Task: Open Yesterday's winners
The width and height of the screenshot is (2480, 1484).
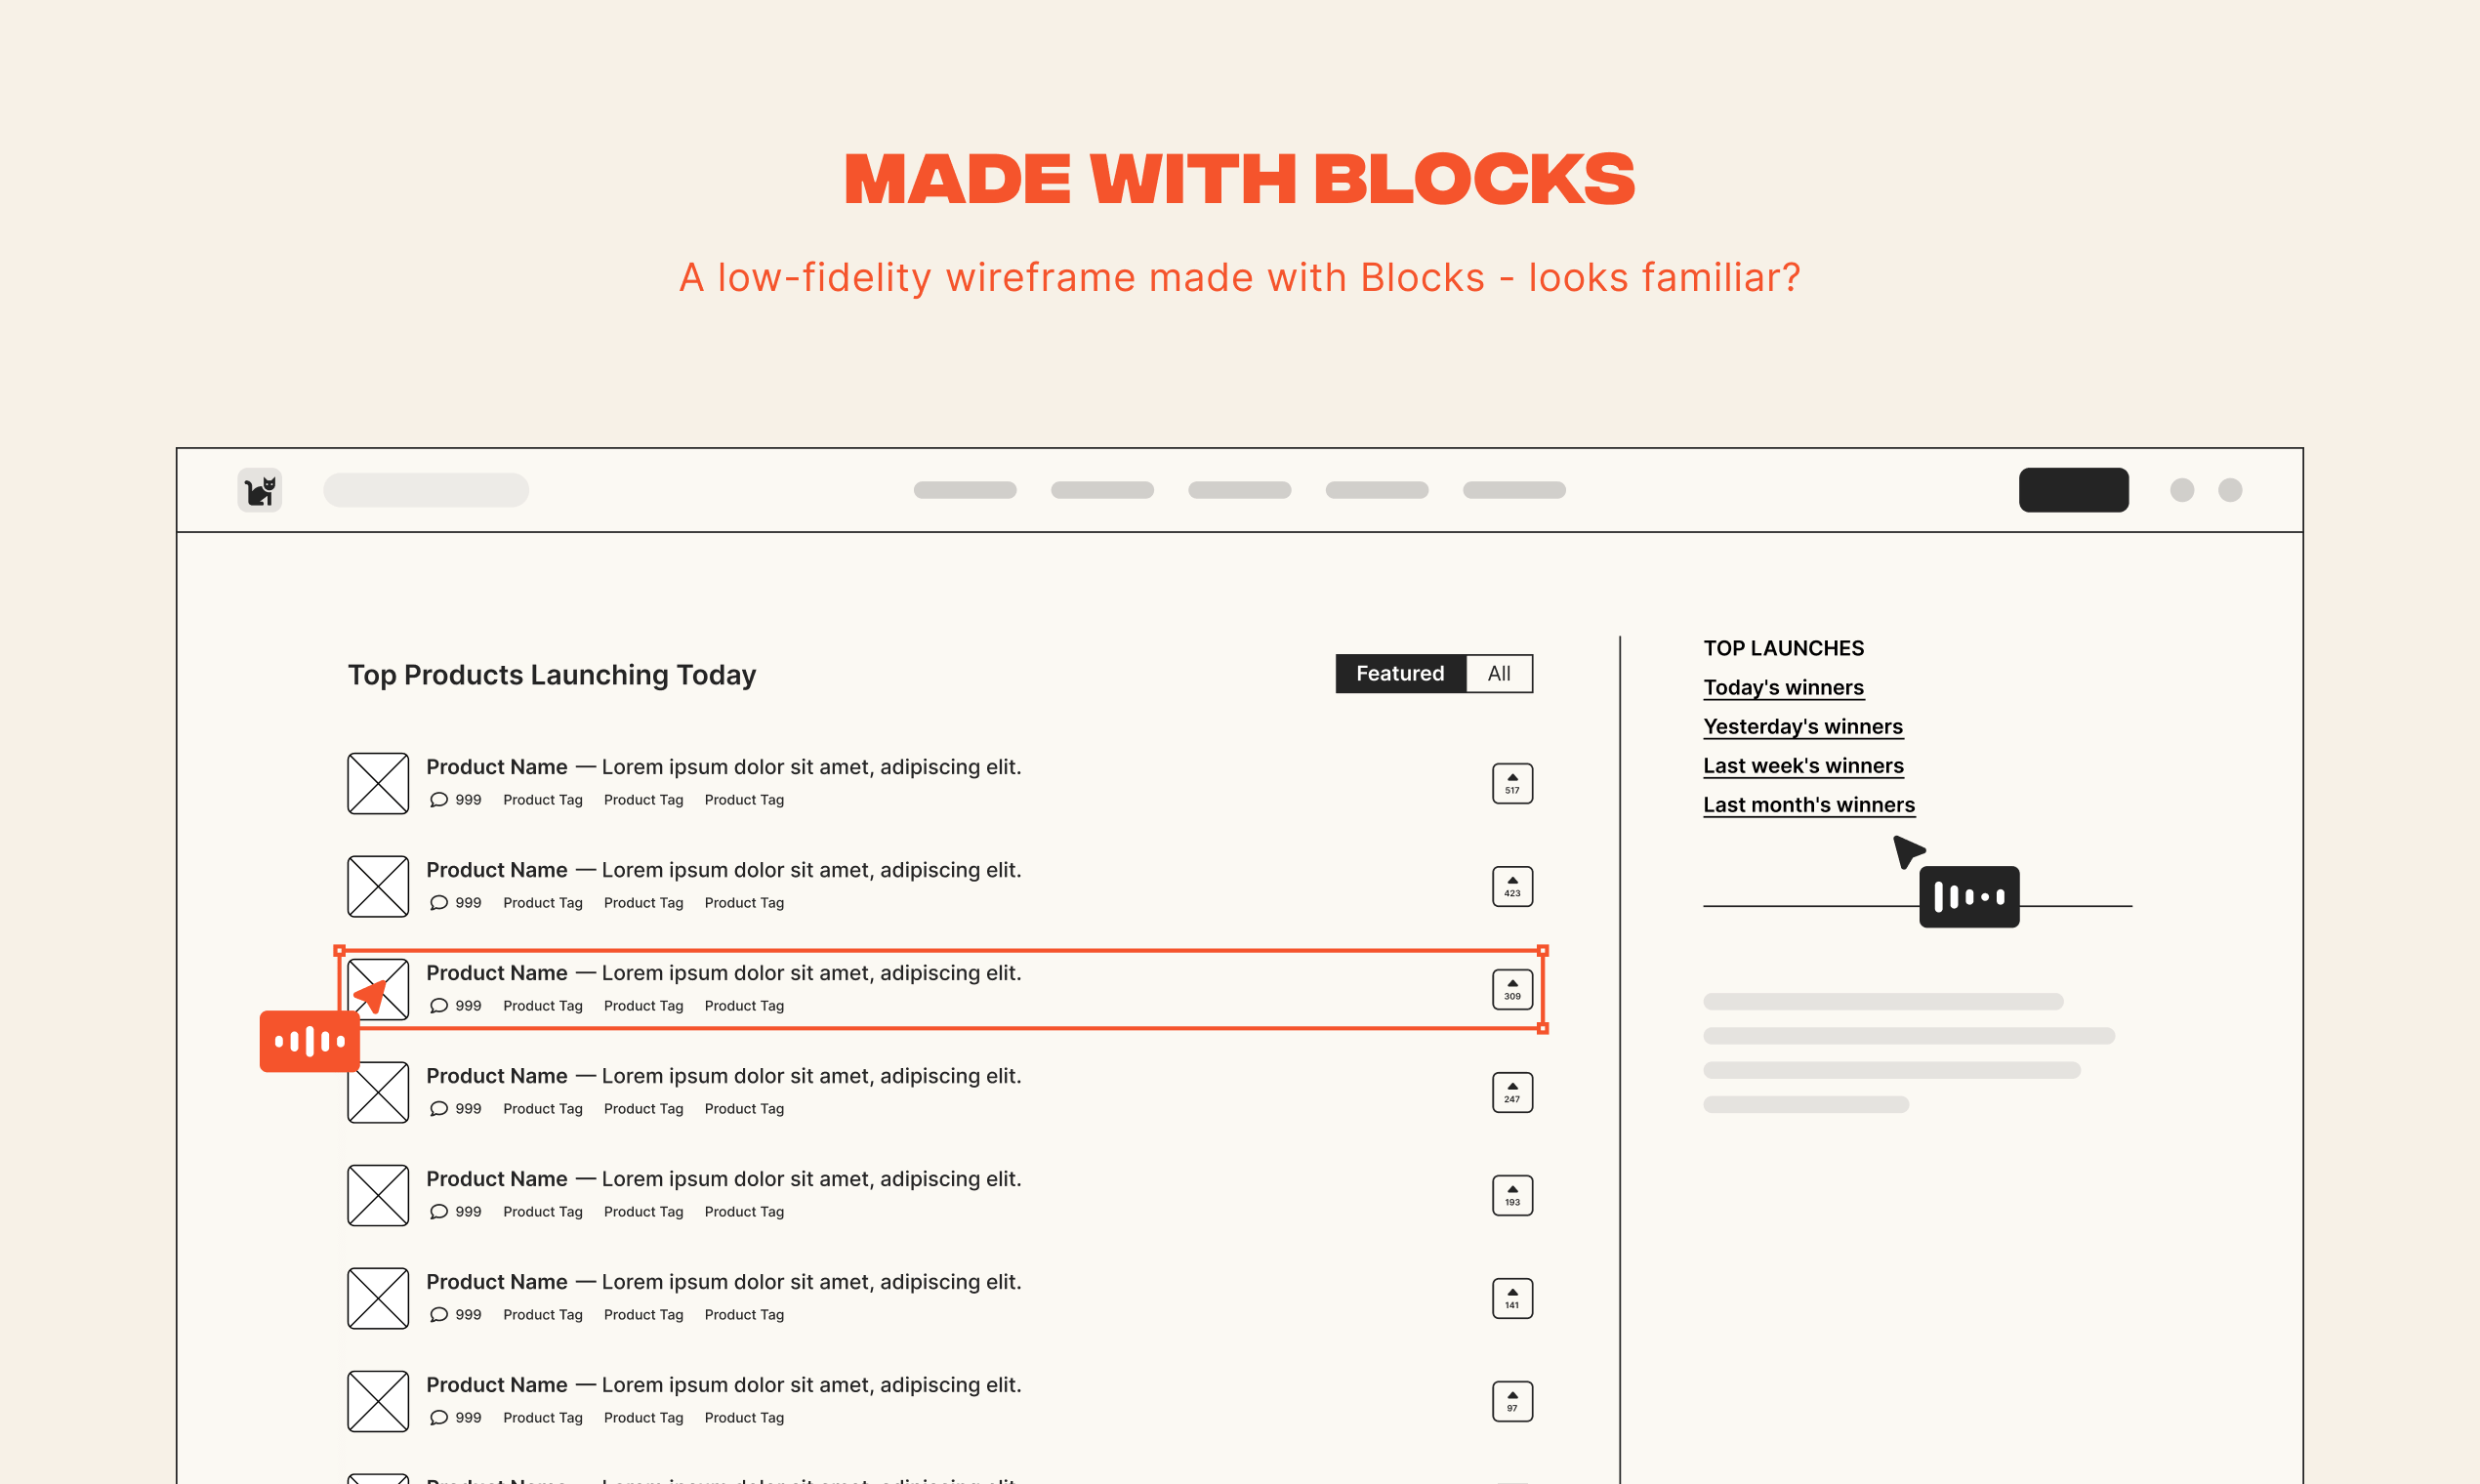Action: 1803,727
